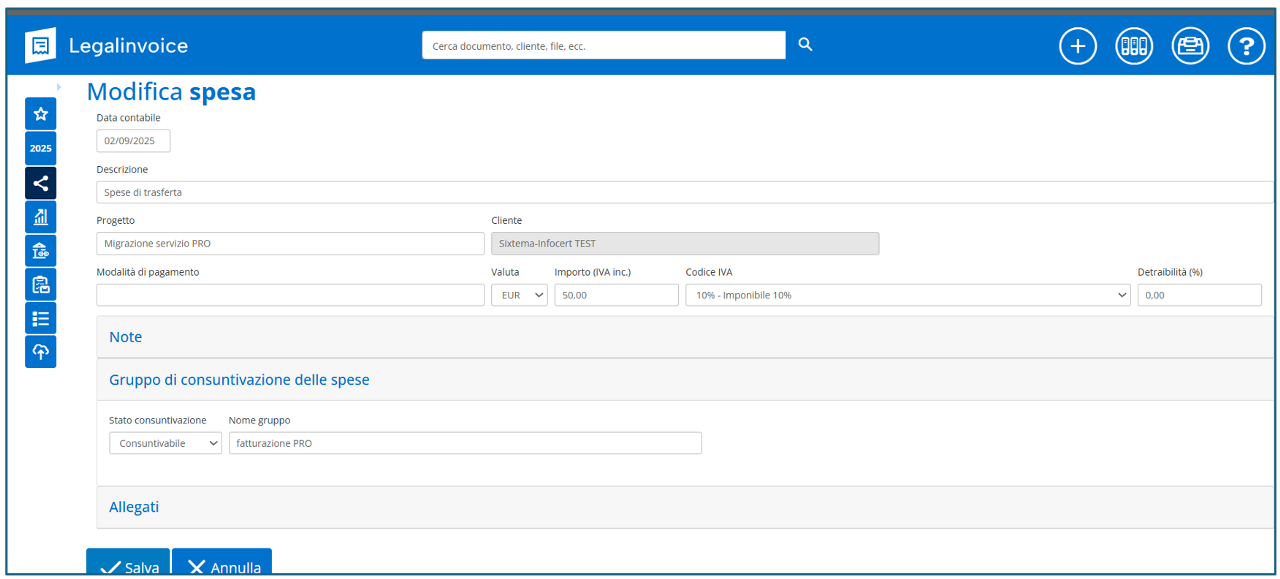The height and width of the screenshot is (579, 1280).
Task: Click the cloud upload sidebar icon
Action: [41, 352]
